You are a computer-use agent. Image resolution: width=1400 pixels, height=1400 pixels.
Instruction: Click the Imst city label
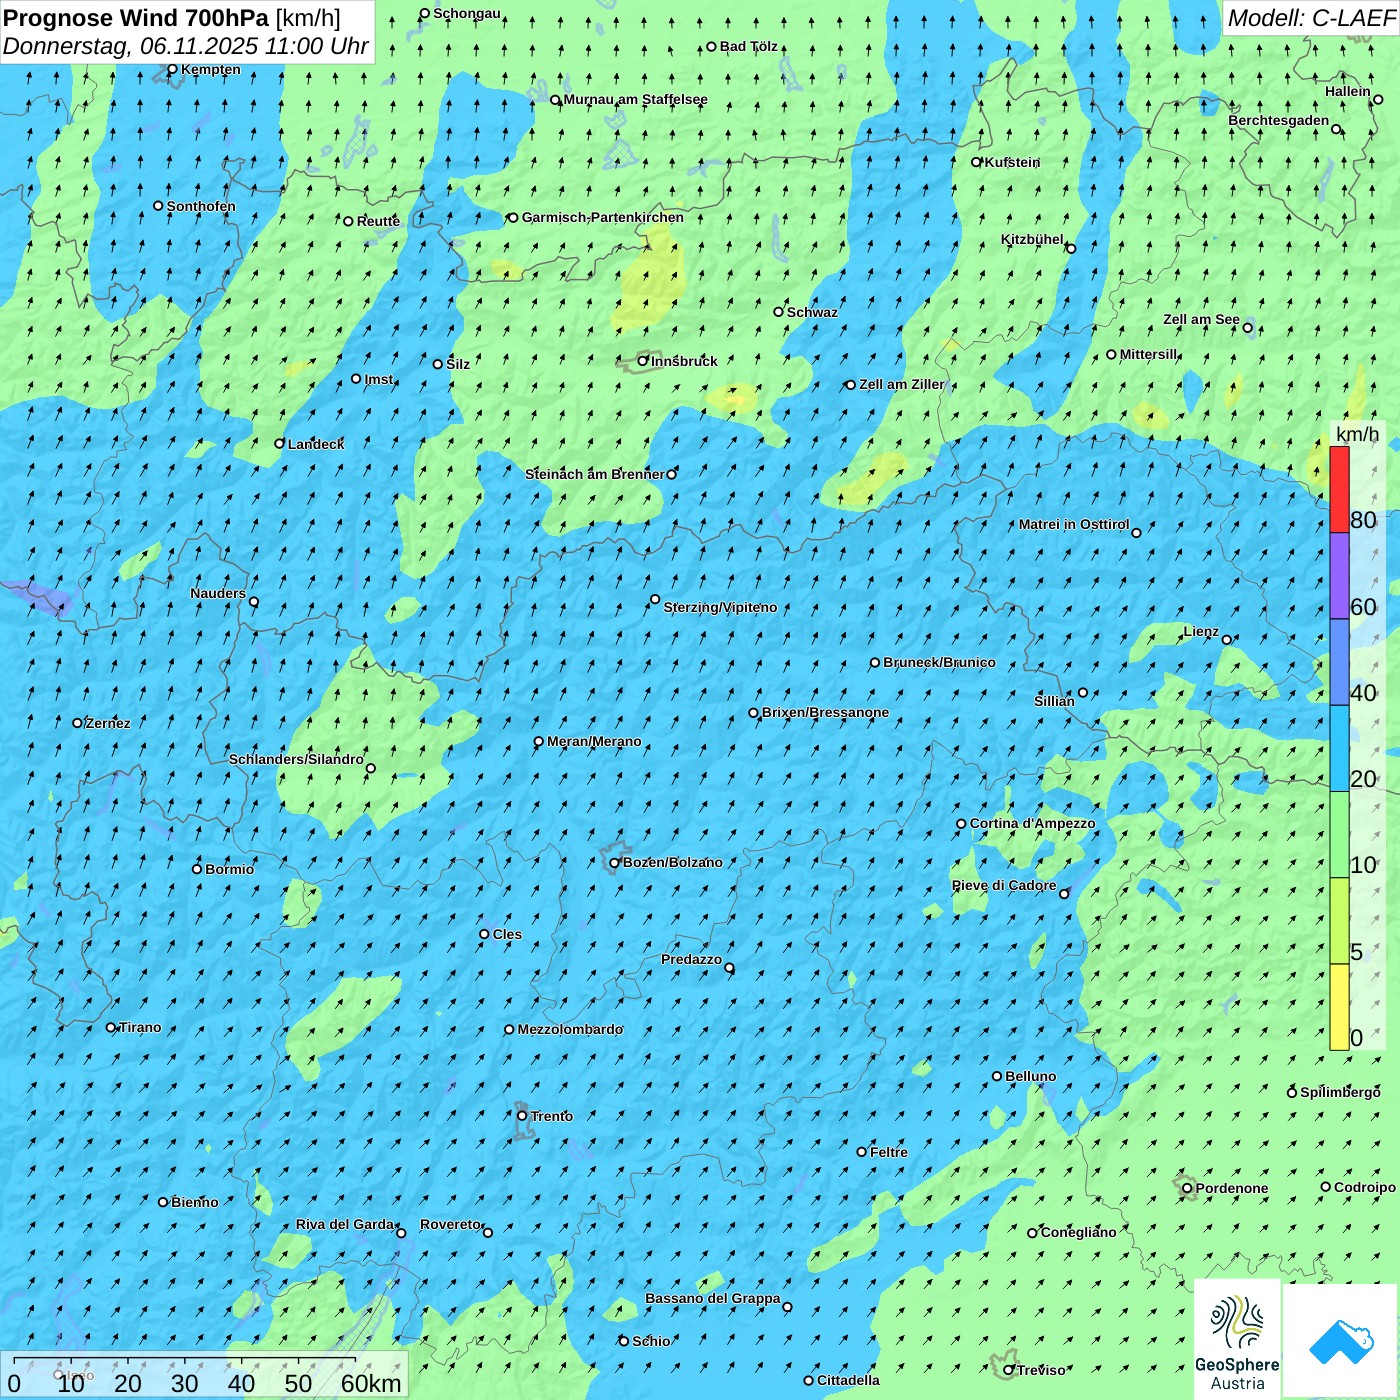379,379
